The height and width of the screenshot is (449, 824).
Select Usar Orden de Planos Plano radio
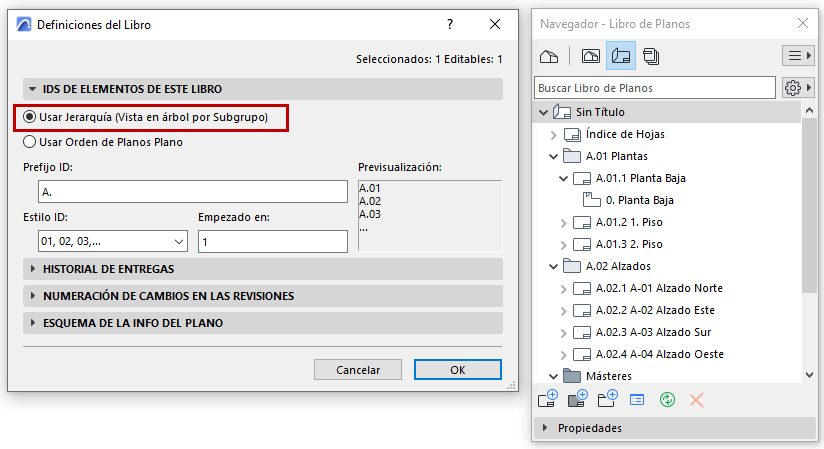(x=29, y=142)
